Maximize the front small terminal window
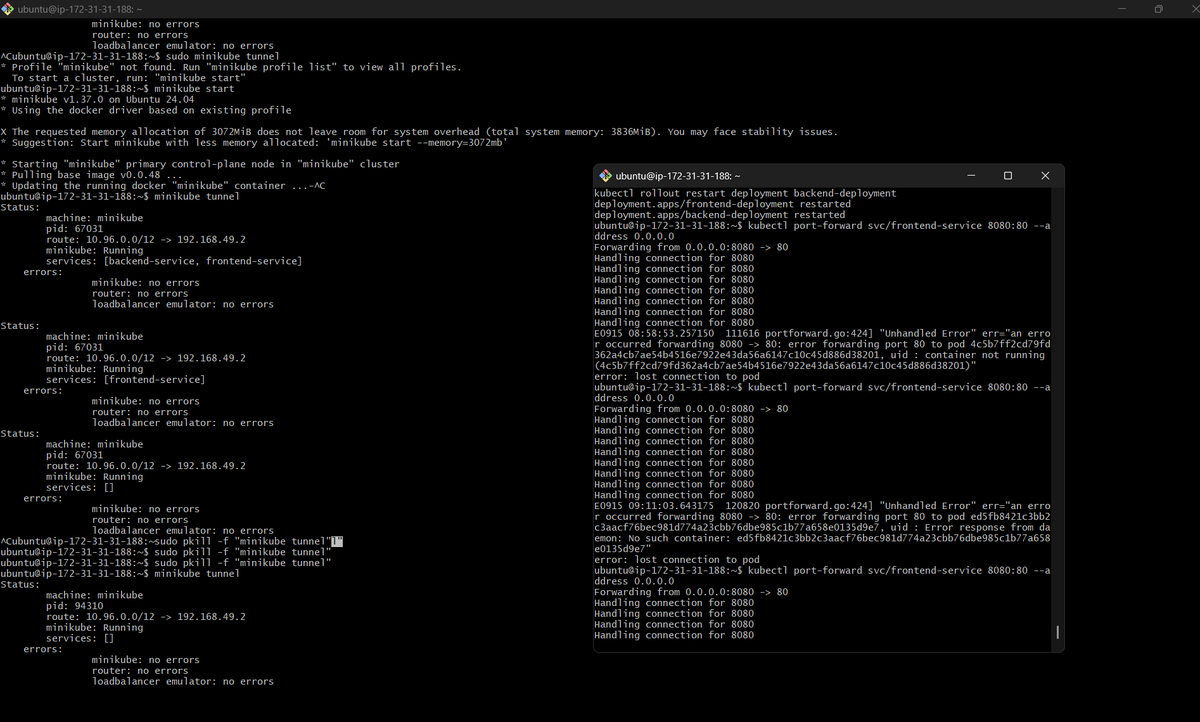 click(x=1008, y=175)
